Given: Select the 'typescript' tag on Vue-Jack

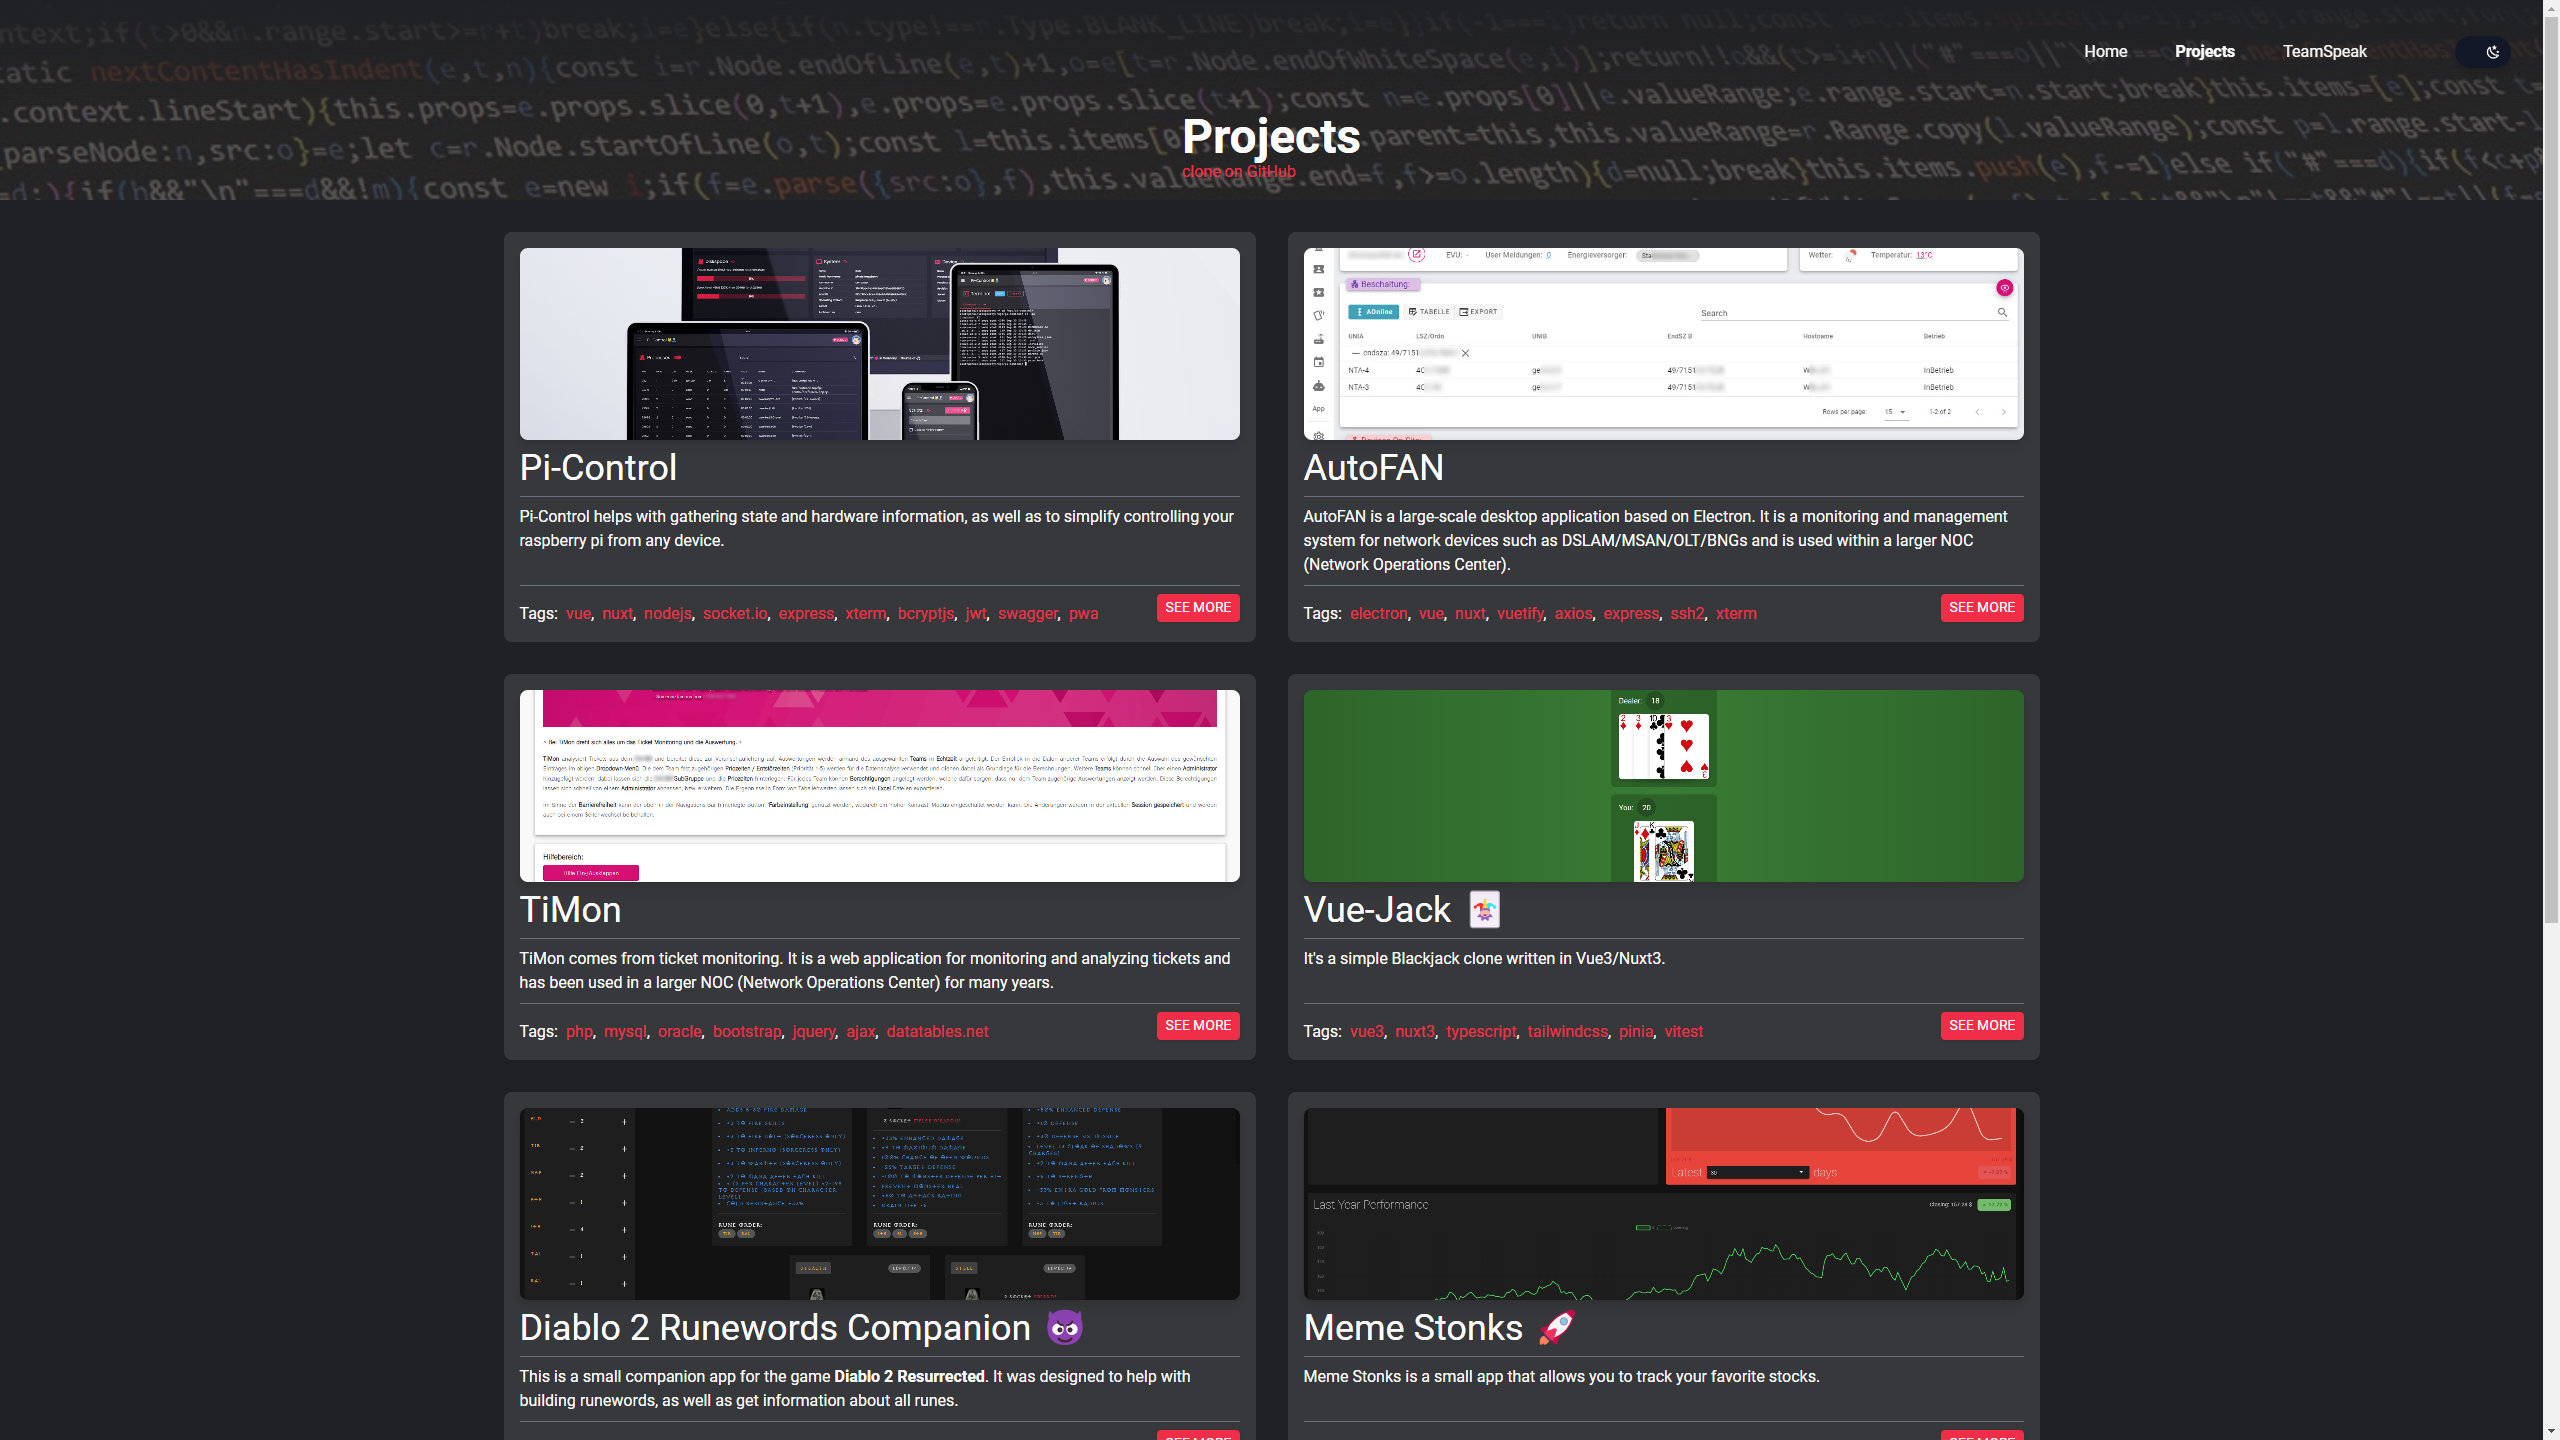Looking at the screenshot, I should pyautogui.click(x=1481, y=1032).
